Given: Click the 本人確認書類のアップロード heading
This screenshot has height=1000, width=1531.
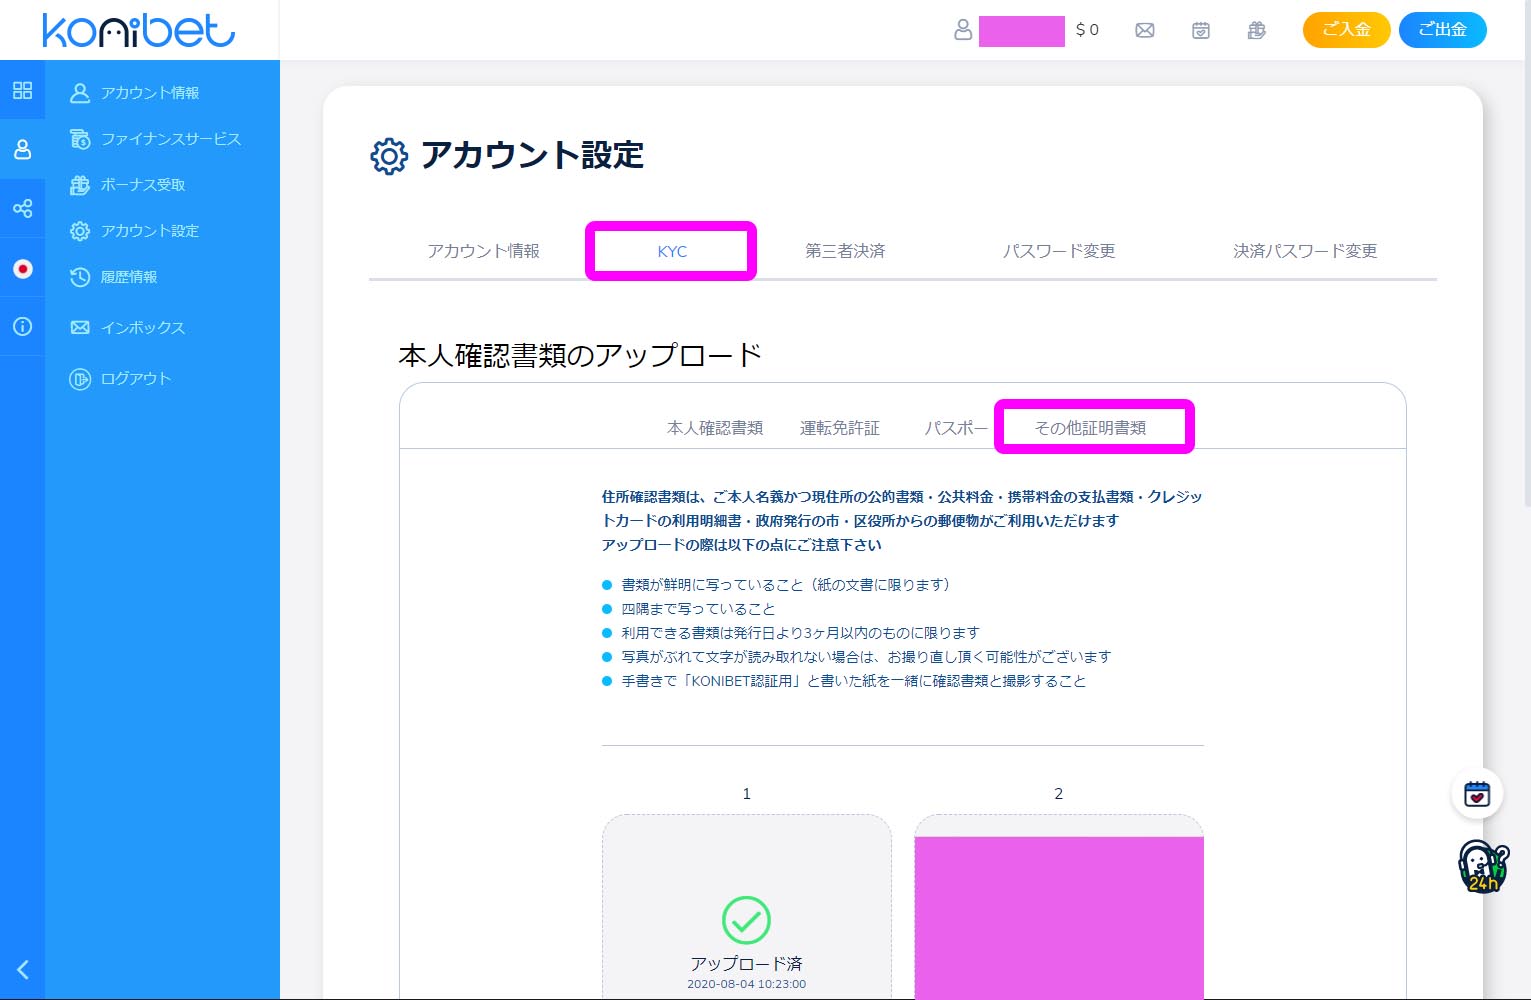Looking at the screenshot, I should [580, 356].
